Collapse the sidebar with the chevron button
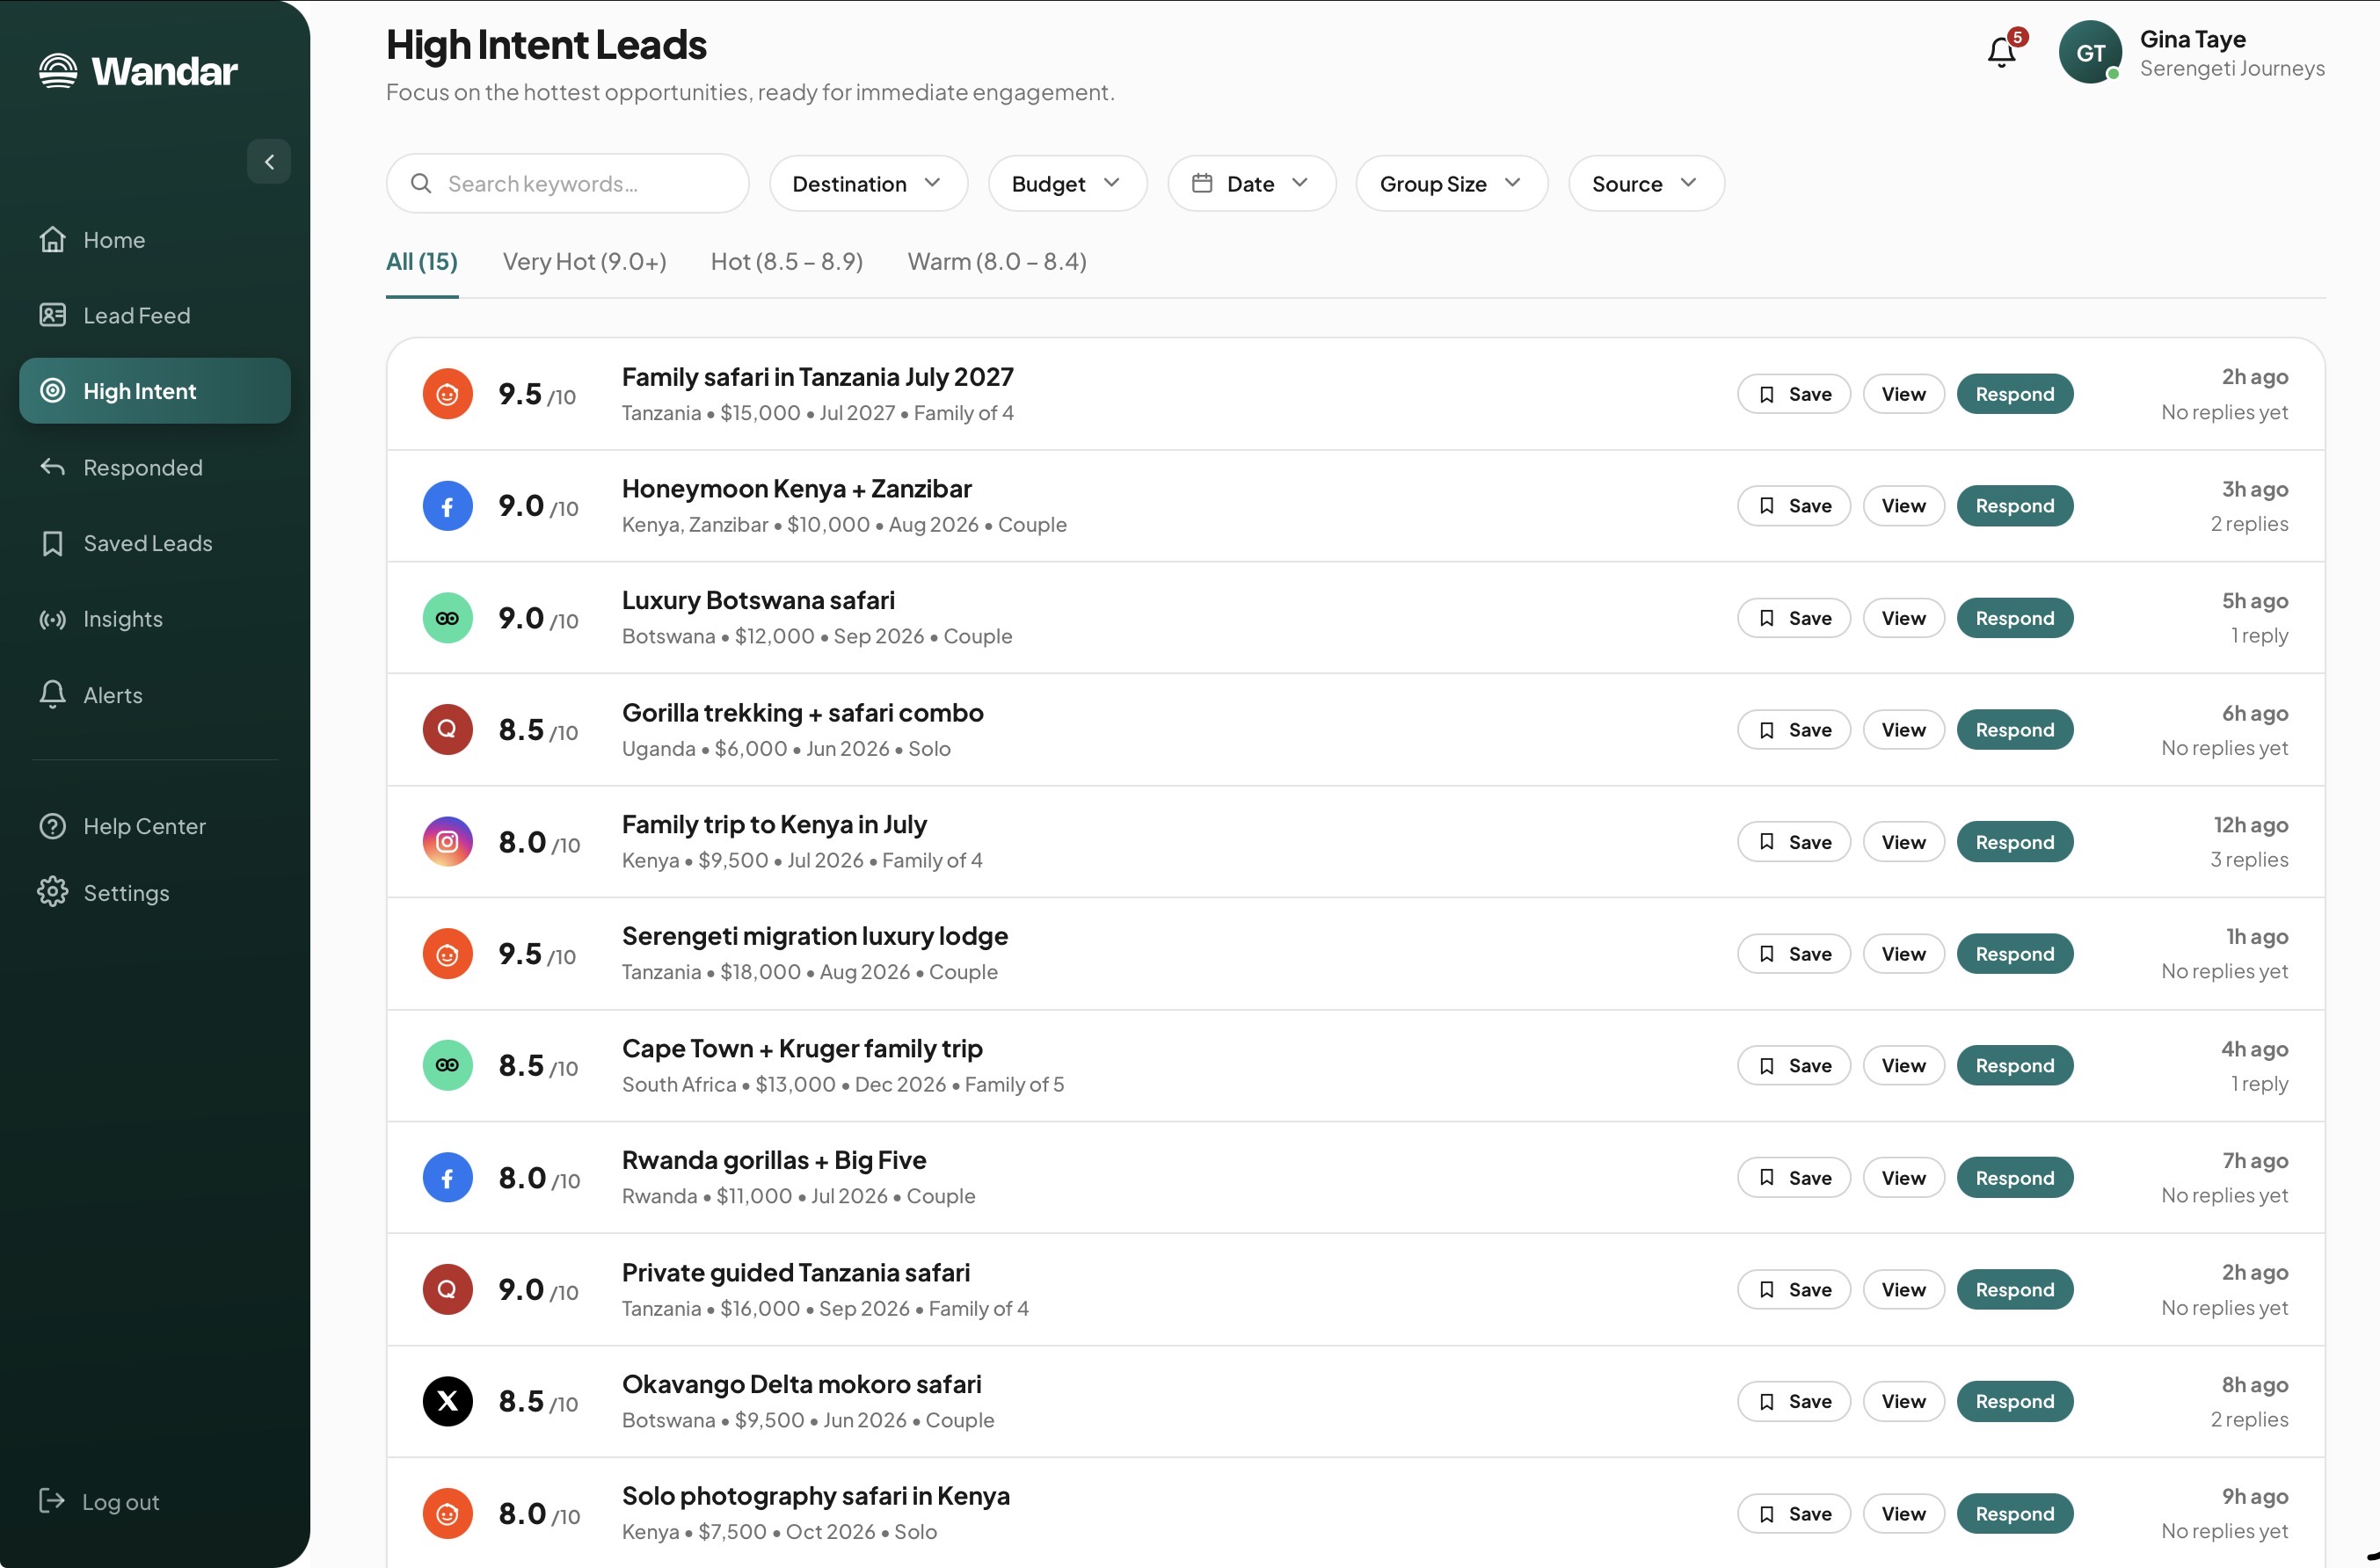2380x1568 pixels. 269,161
